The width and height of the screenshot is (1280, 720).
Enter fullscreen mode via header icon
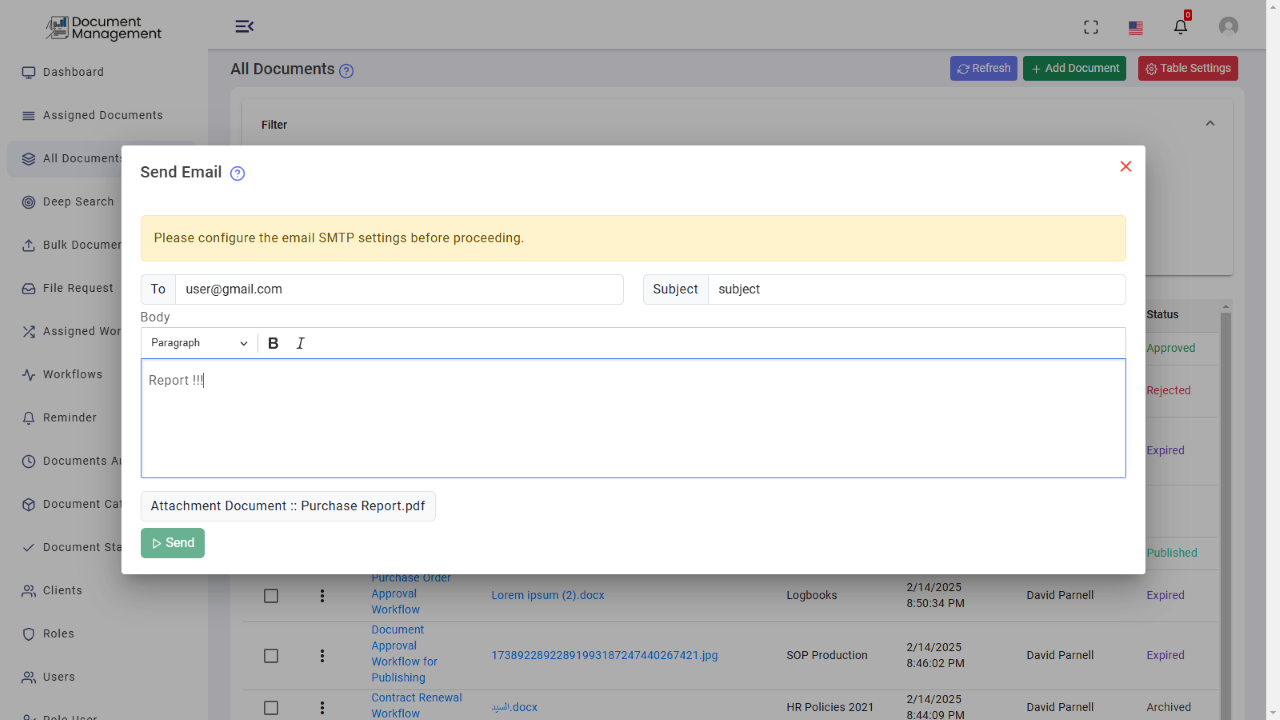1091,27
